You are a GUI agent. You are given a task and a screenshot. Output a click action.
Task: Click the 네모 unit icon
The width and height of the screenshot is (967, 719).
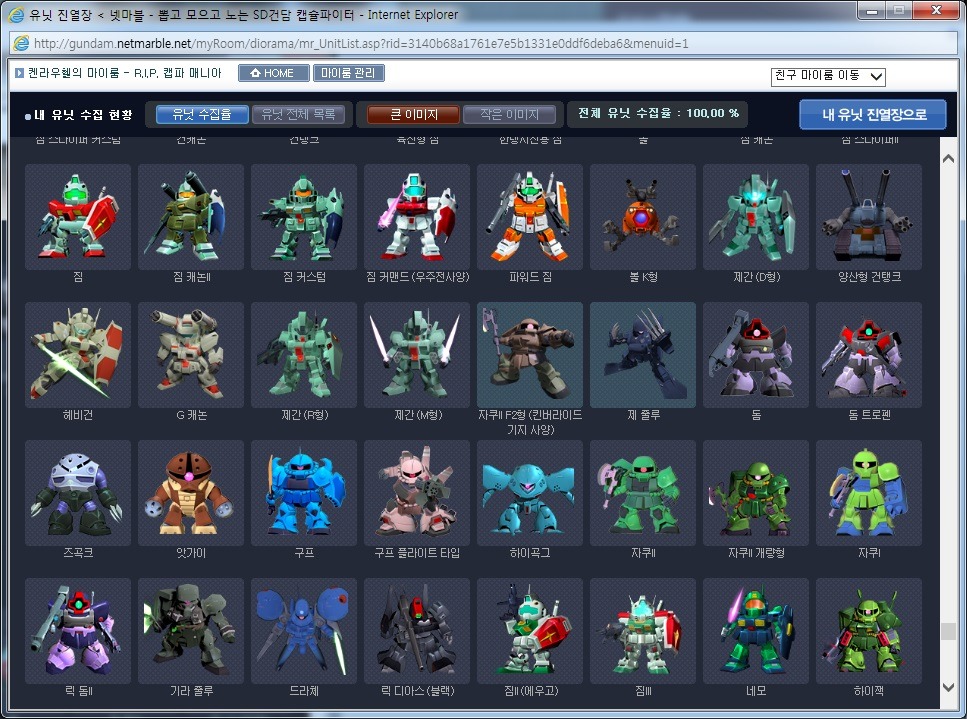[x=756, y=630]
